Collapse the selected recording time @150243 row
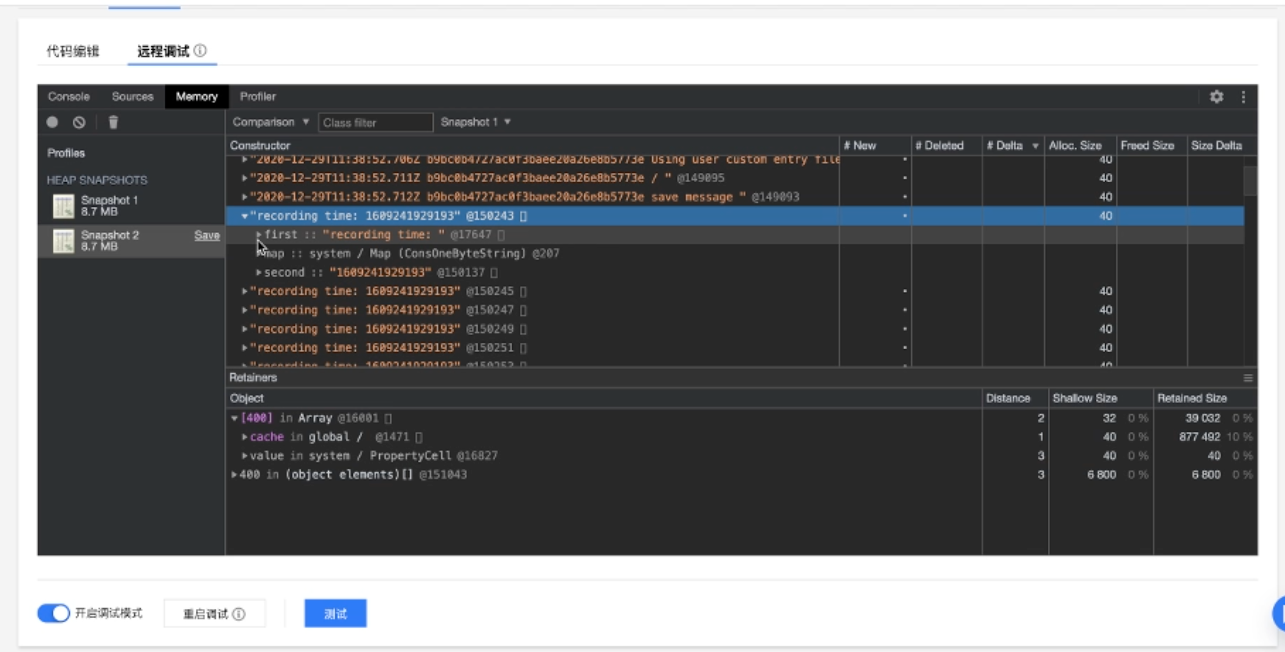The height and width of the screenshot is (652, 1285). (245, 216)
